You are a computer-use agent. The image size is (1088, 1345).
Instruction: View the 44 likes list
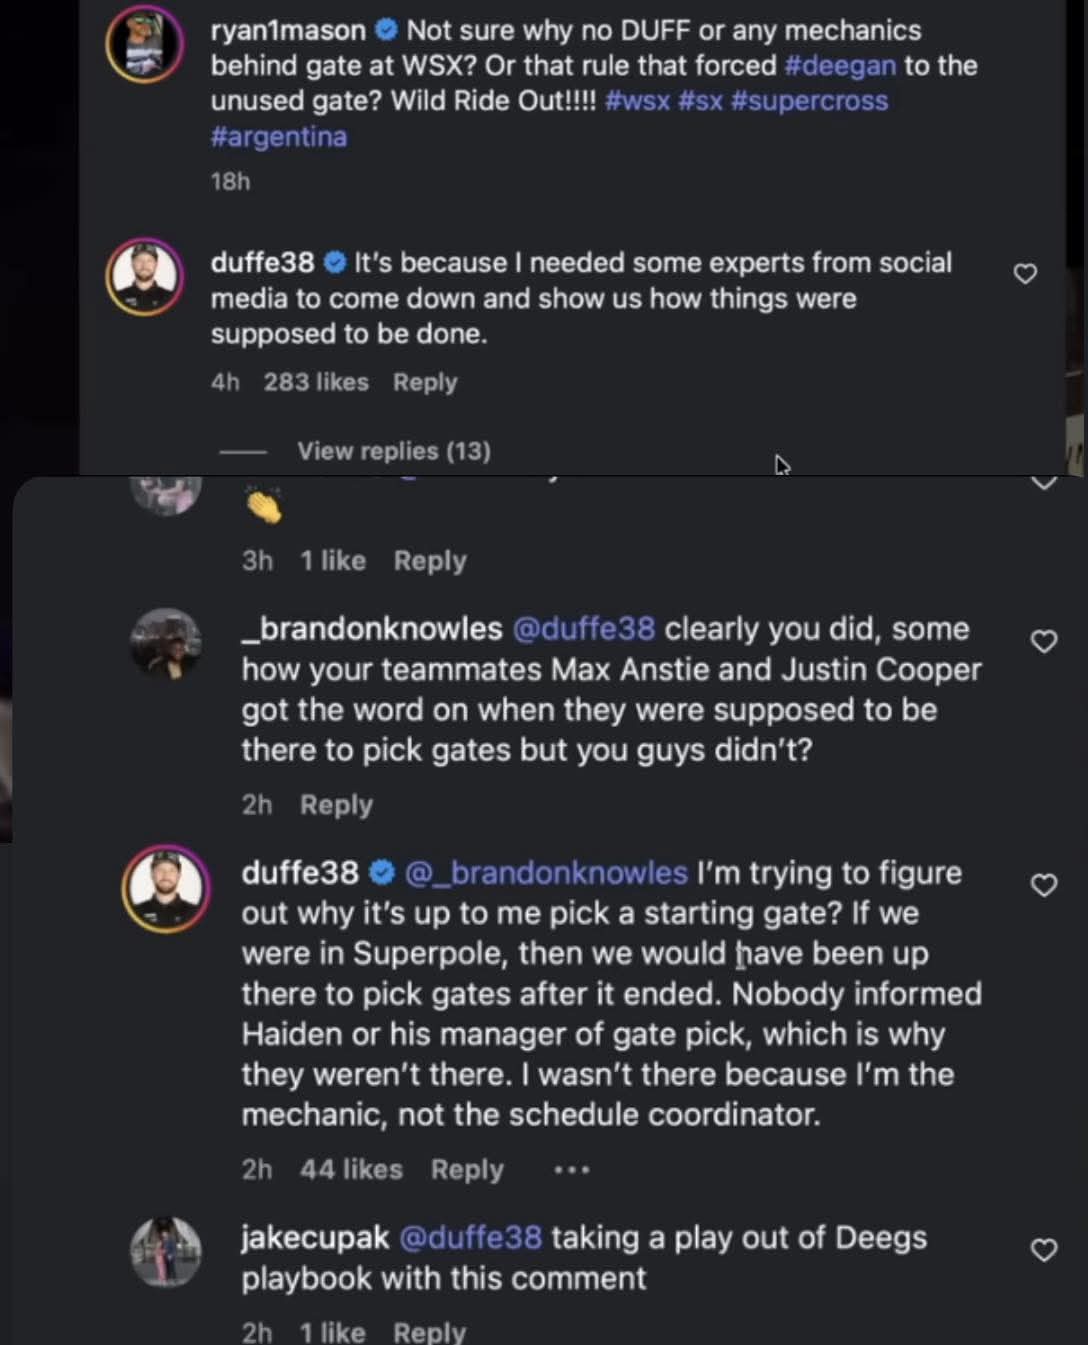[351, 1169]
